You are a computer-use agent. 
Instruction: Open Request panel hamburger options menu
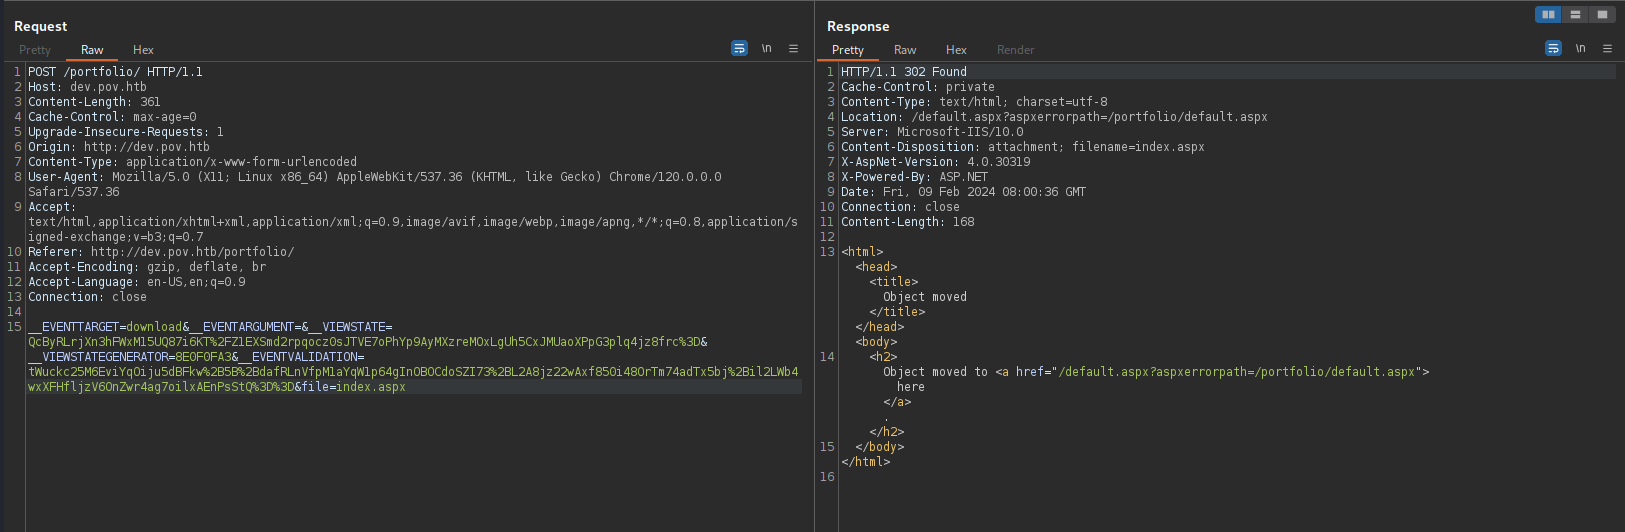coord(794,48)
